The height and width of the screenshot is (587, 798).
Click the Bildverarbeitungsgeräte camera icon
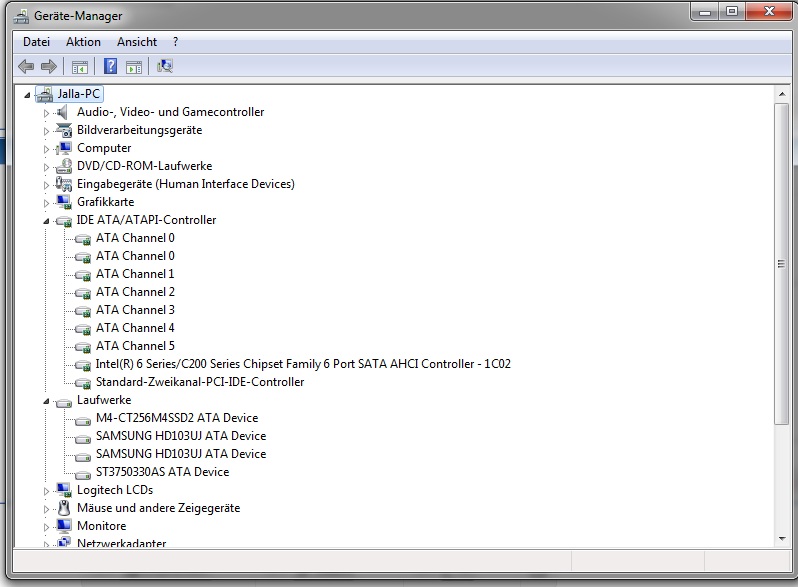pos(64,130)
